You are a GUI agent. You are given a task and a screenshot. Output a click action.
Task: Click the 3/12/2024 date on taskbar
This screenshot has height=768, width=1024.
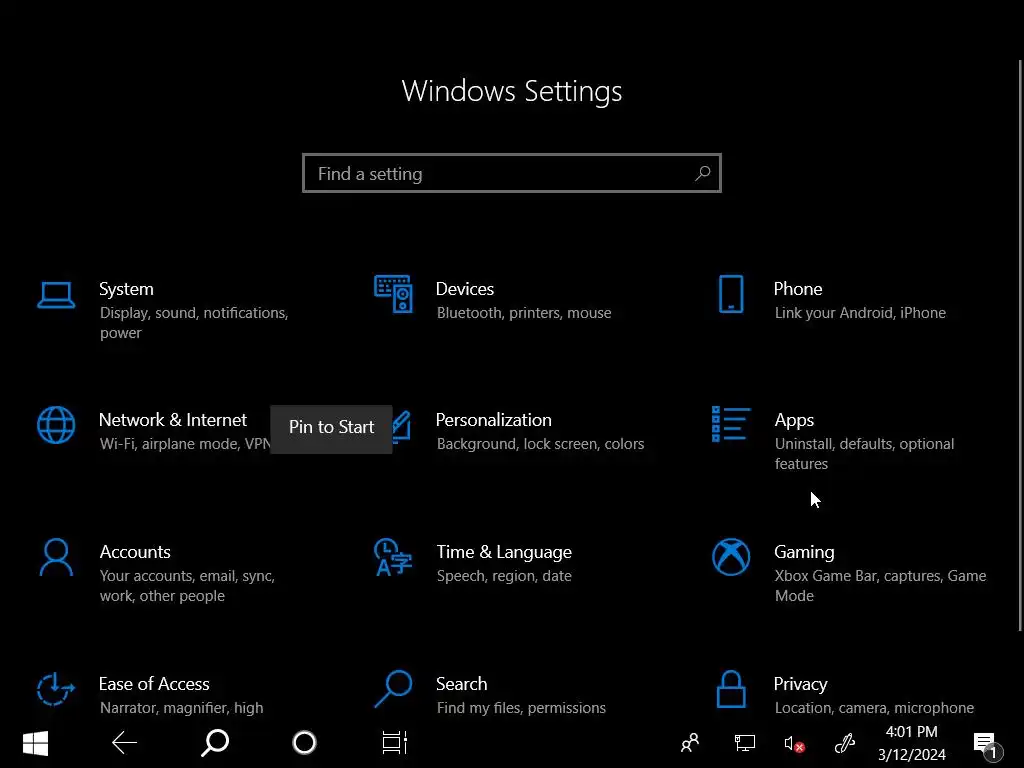912,755
